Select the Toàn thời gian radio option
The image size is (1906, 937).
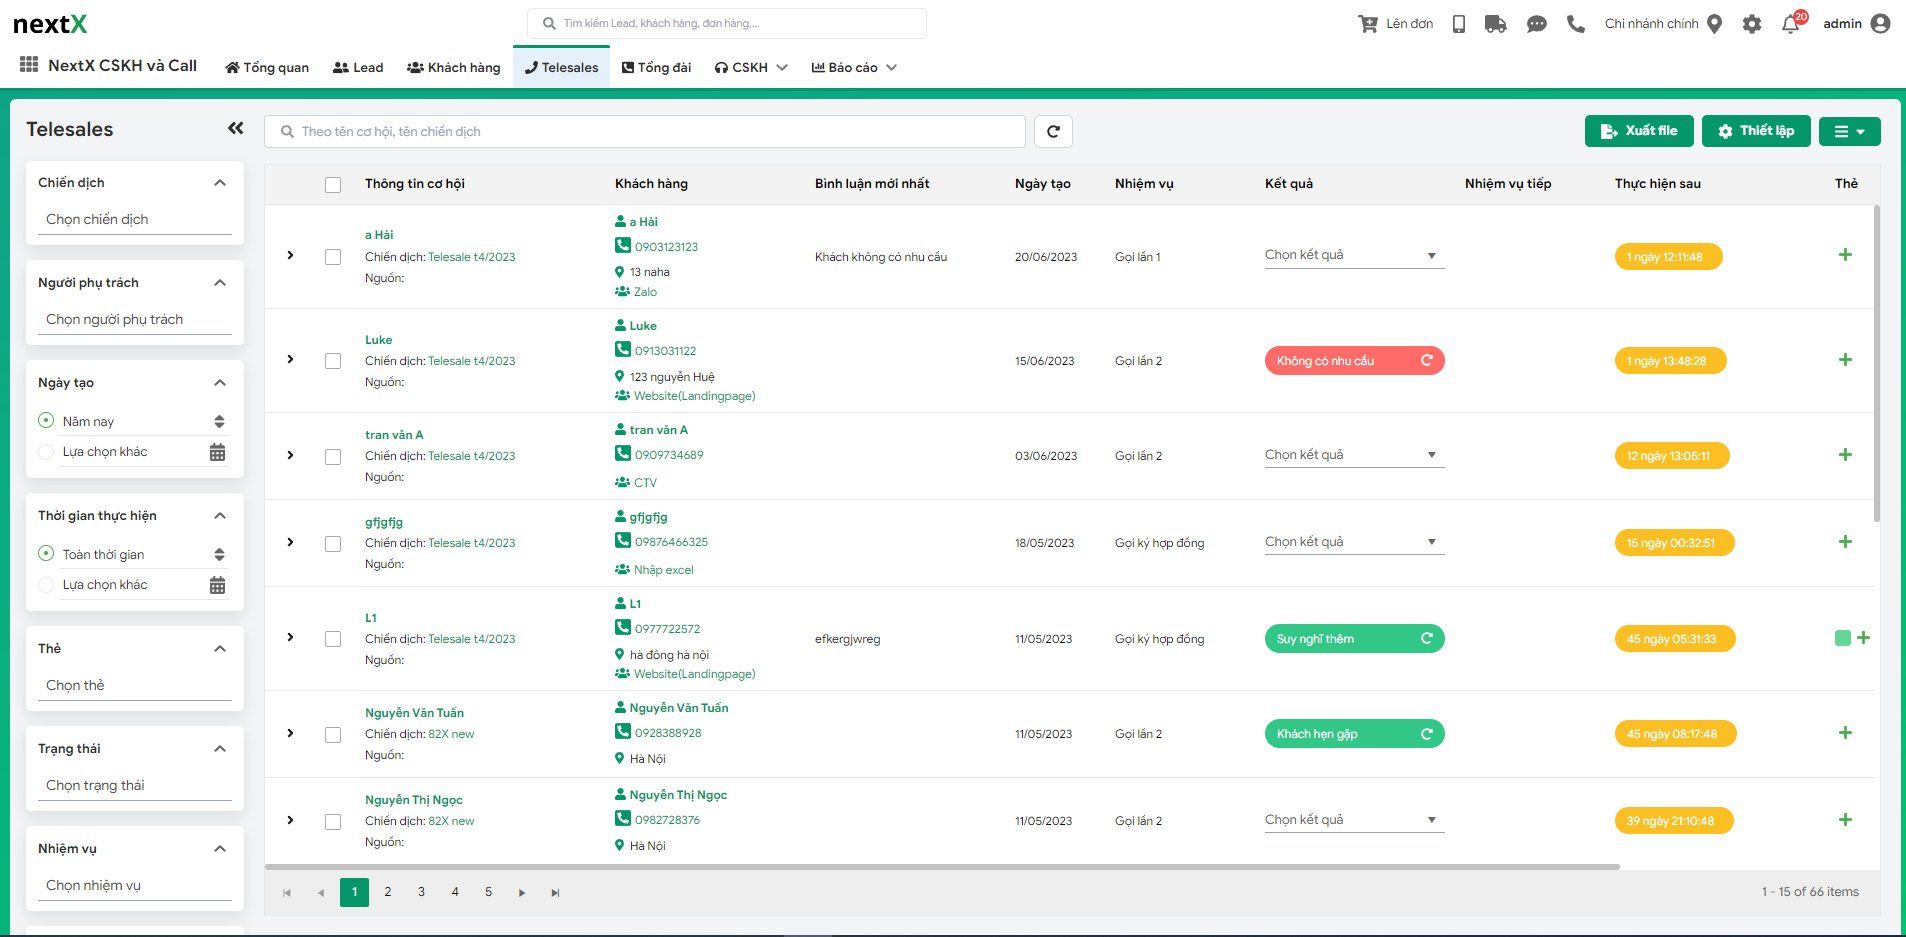(x=46, y=554)
